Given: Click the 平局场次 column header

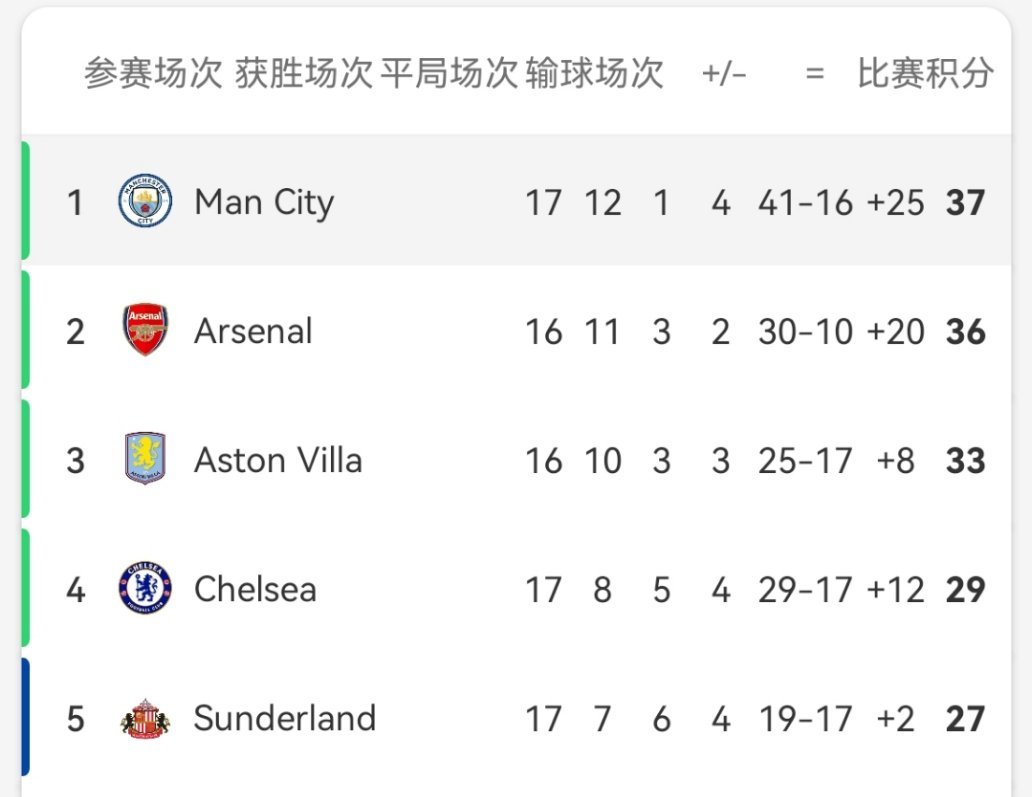Looking at the screenshot, I should pos(449,73).
